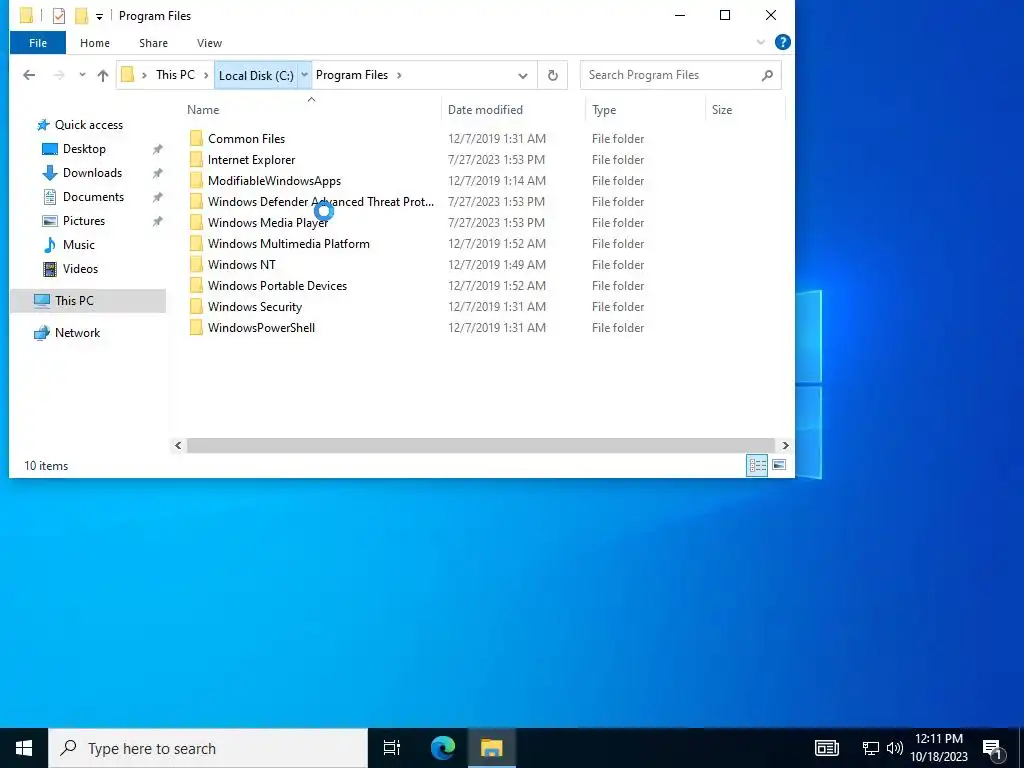Screen dimensions: 1024x768
Task: Click the horizontal scrollbar right arrow
Action: [785, 445]
